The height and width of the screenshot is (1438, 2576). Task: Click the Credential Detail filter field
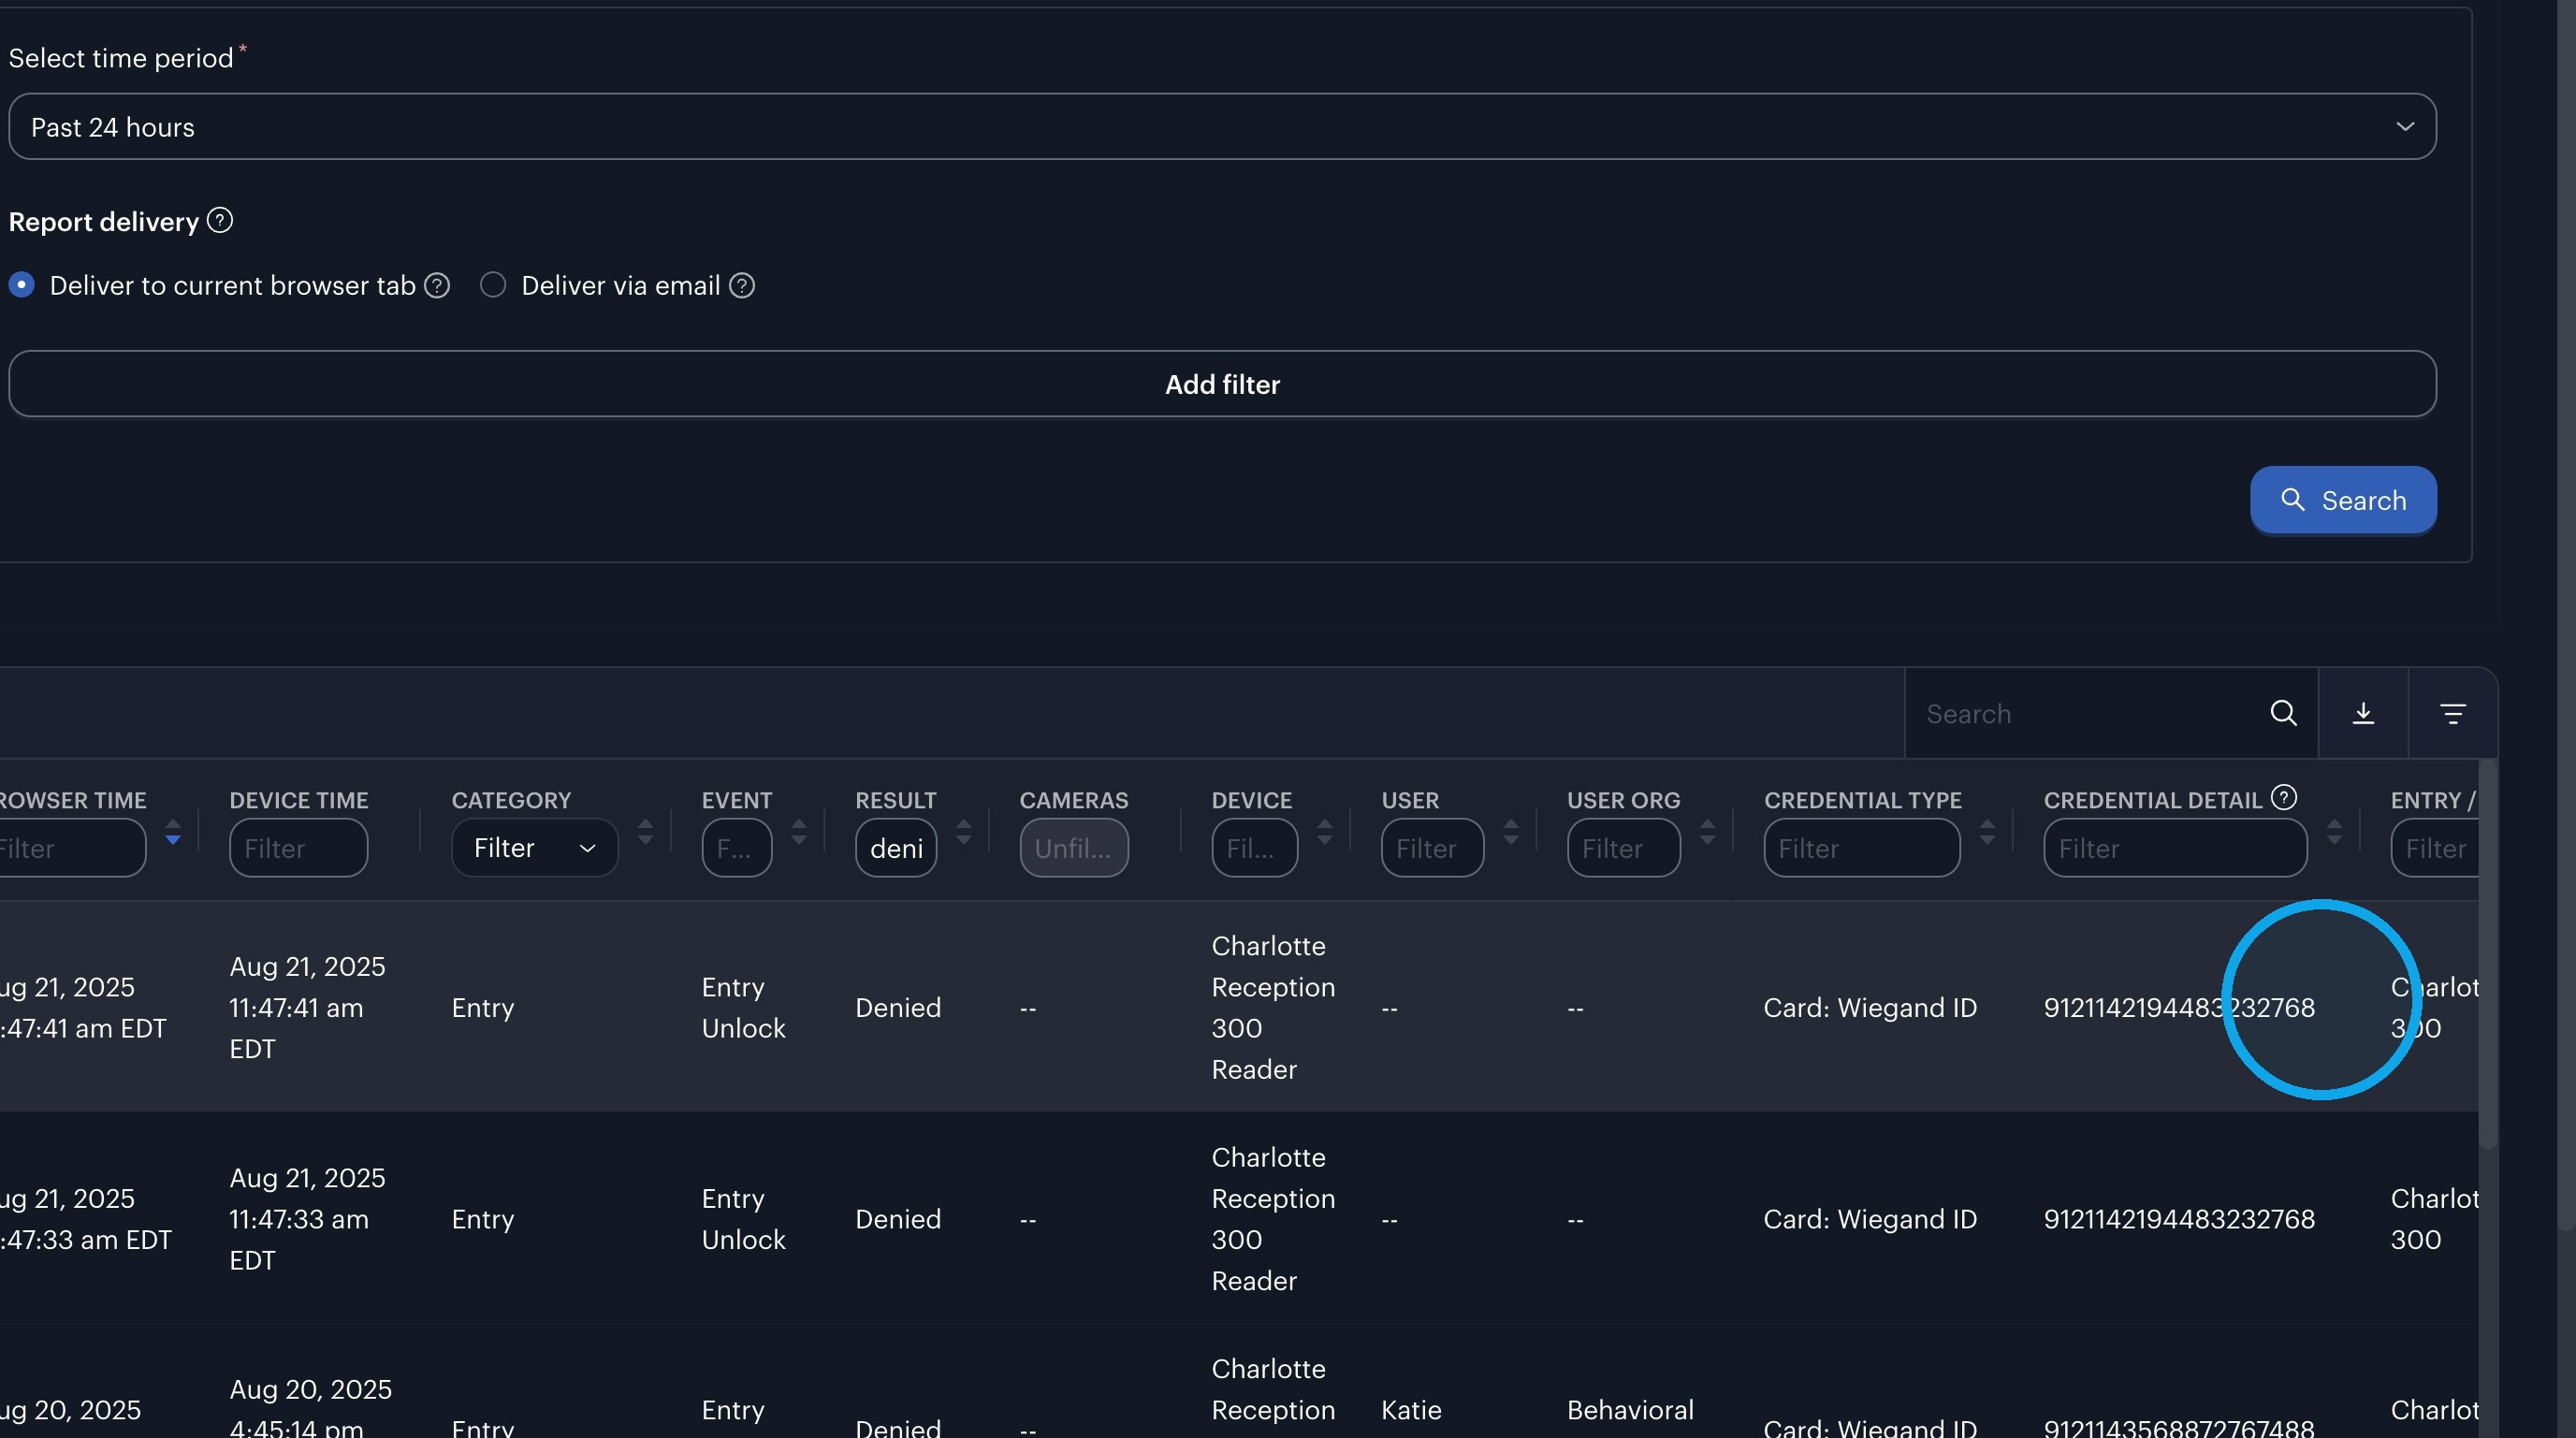pyautogui.click(x=2176, y=848)
